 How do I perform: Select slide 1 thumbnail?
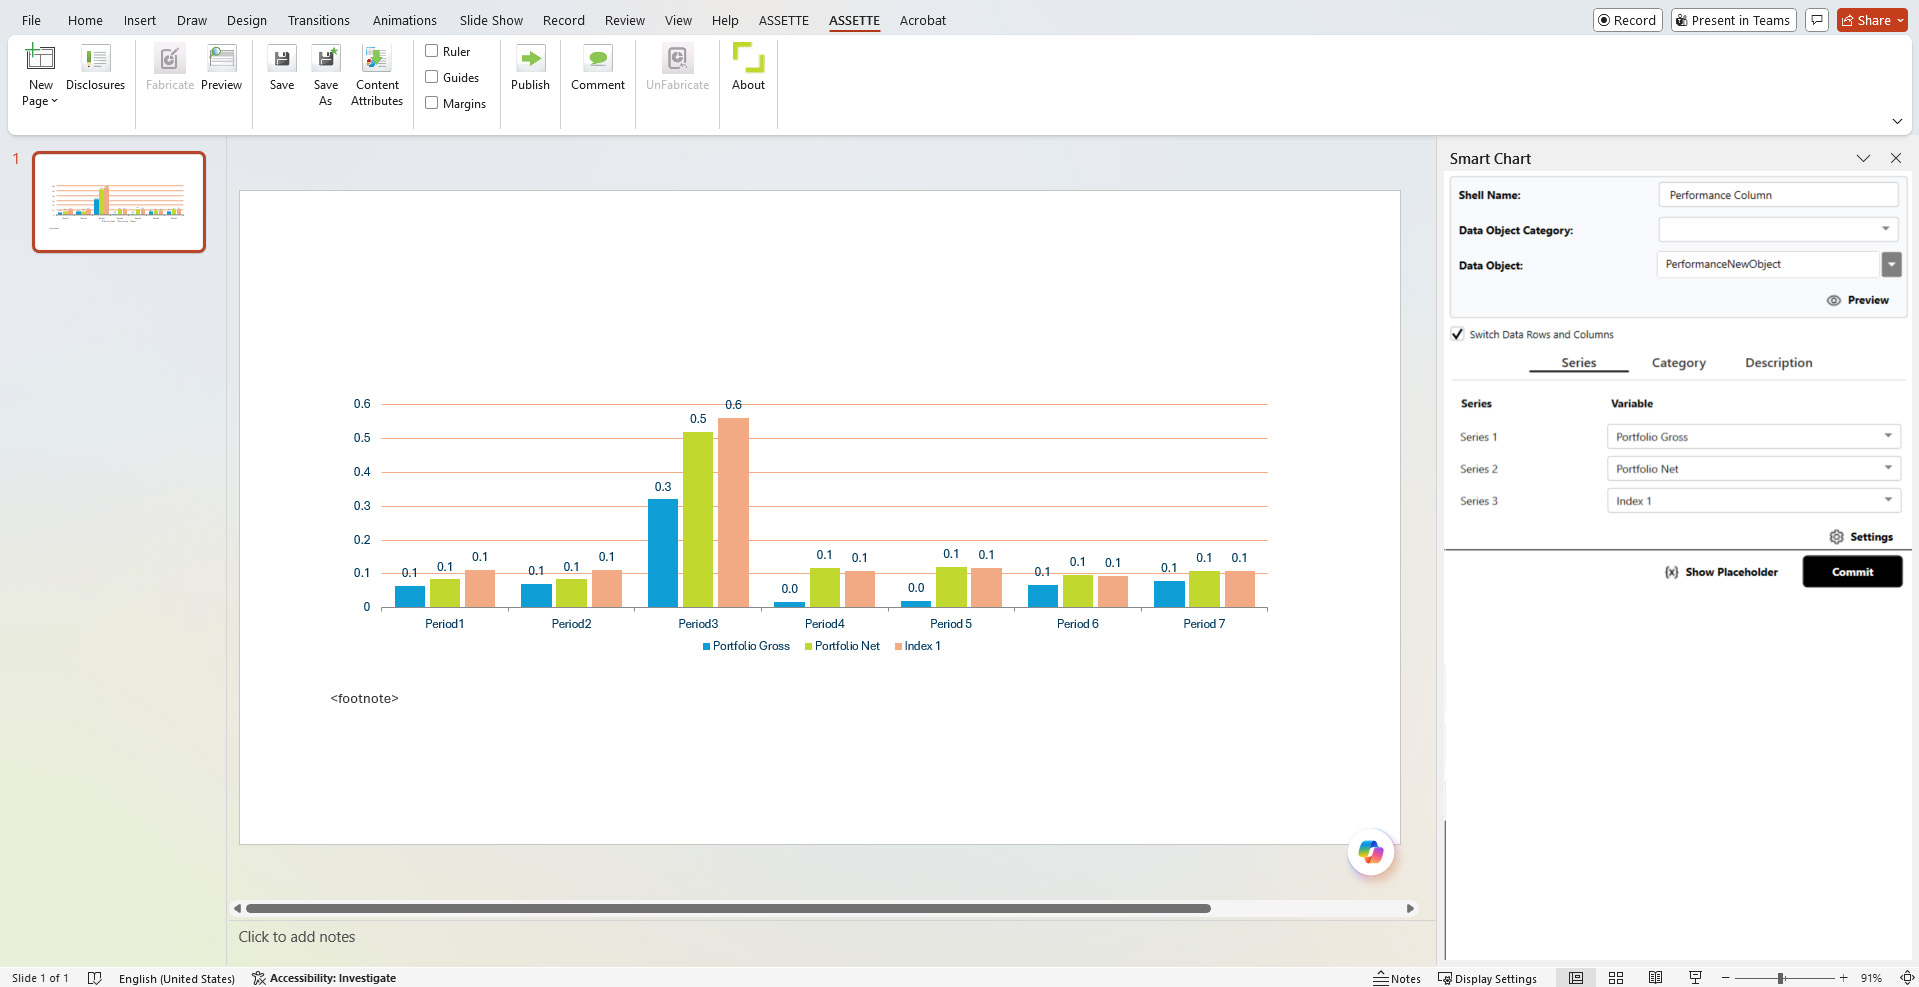(119, 202)
